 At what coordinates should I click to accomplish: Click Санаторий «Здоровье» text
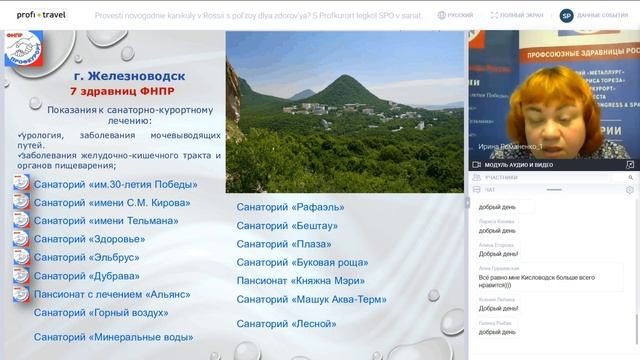(x=89, y=239)
